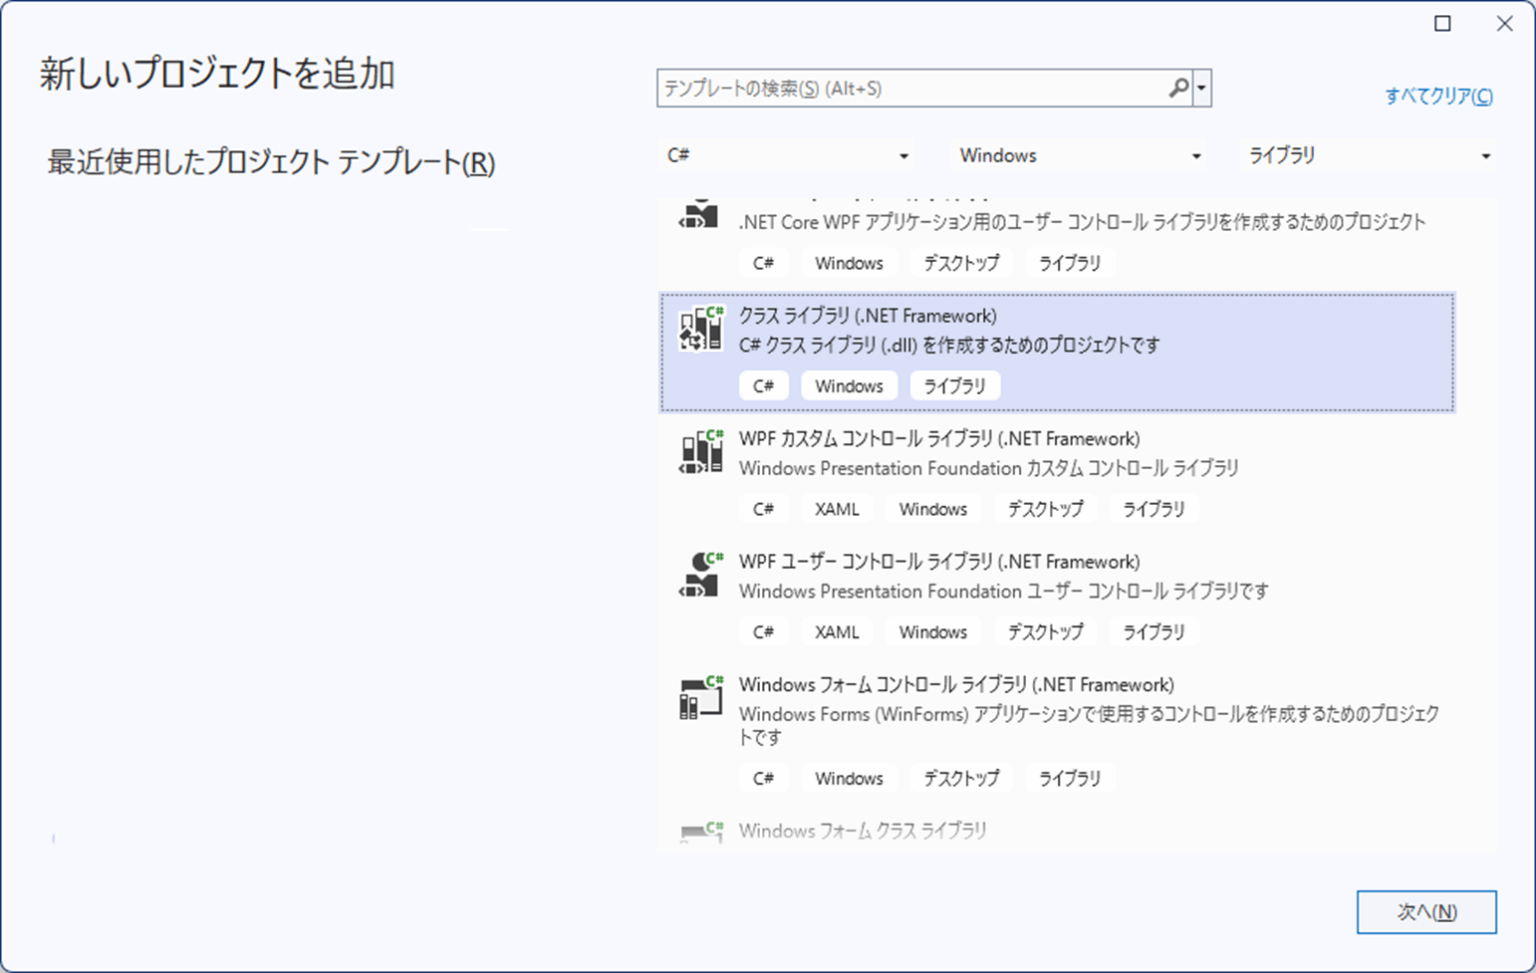Click the magnifier search icon in template search
1536x973 pixels.
1179,88
